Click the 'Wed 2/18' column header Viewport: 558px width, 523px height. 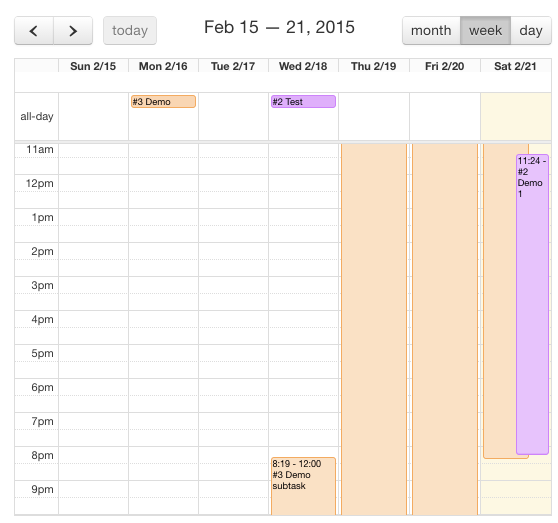[303, 66]
